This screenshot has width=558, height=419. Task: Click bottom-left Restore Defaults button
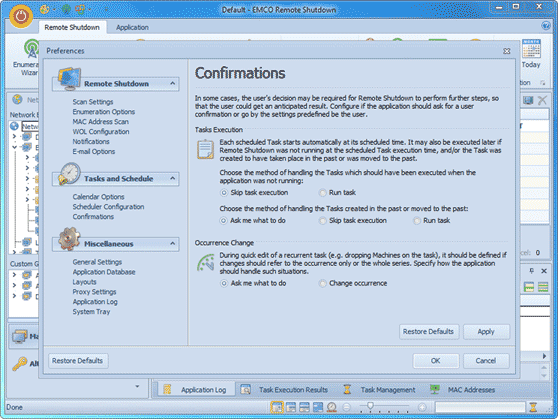click(x=78, y=361)
